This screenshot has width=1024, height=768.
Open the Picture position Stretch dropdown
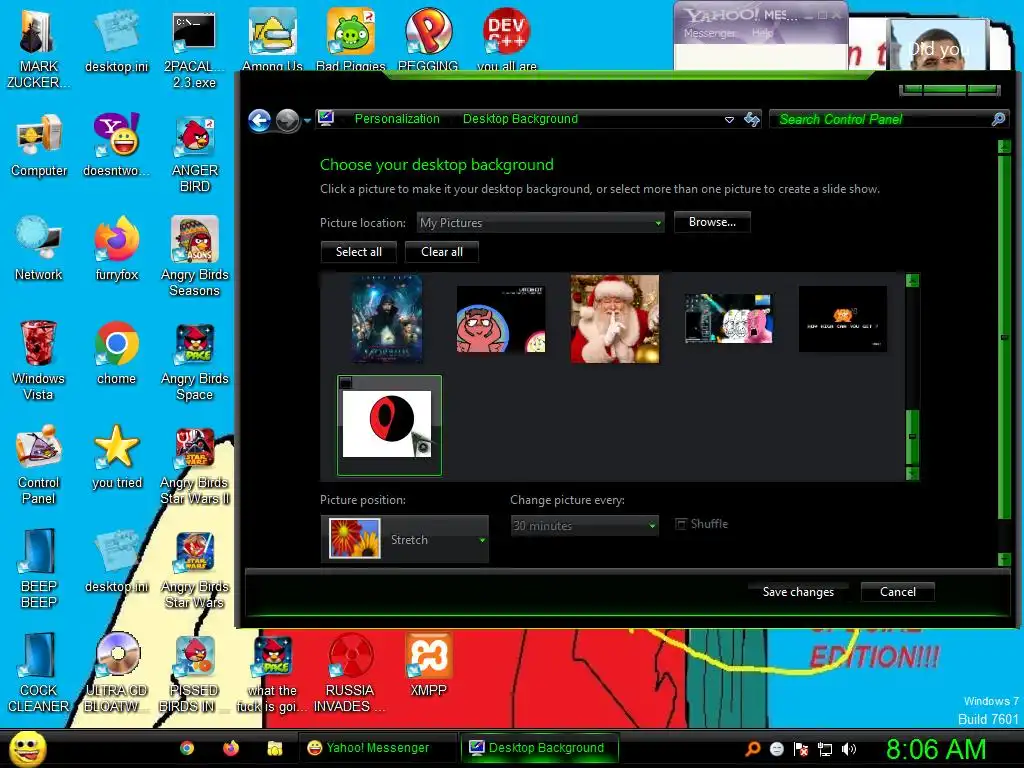[405, 539]
